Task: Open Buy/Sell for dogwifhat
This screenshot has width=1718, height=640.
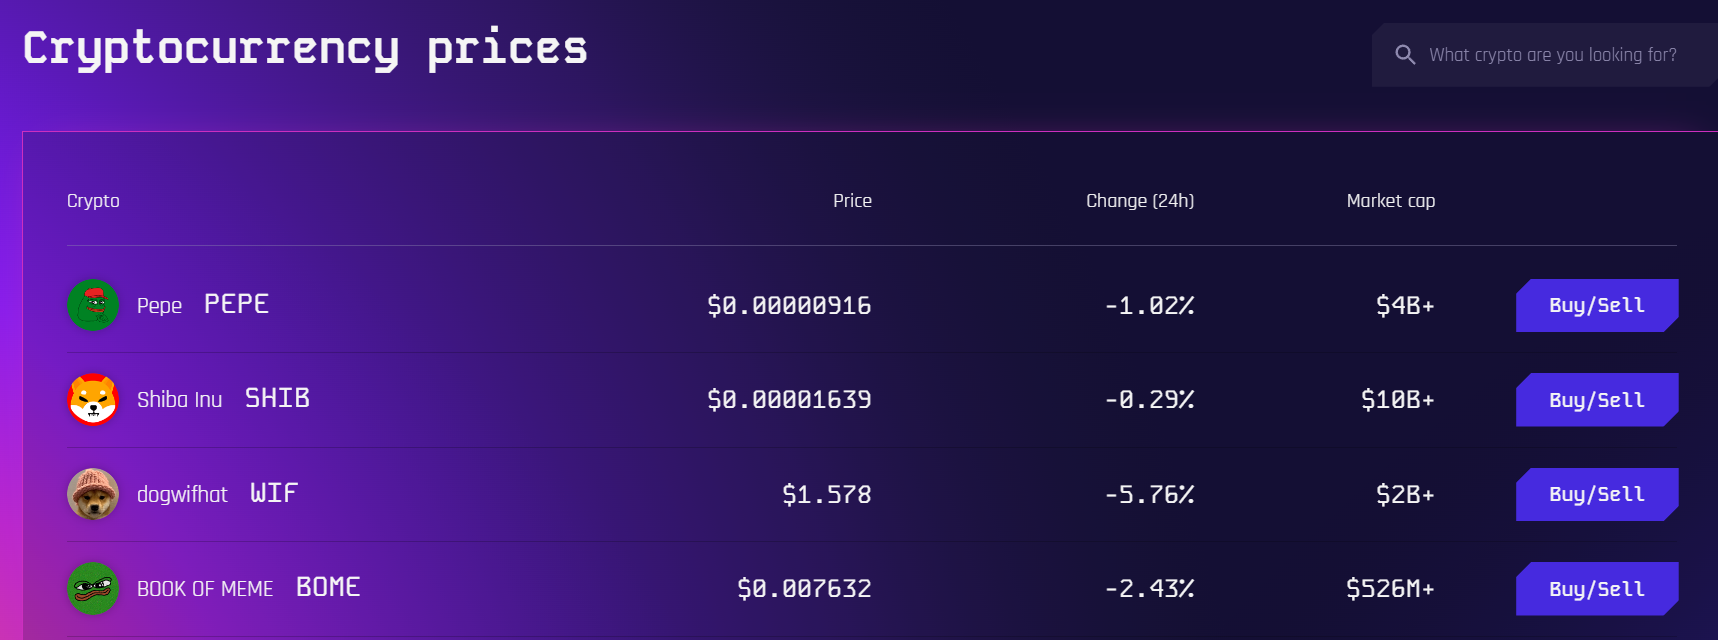Action: [1597, 494]
